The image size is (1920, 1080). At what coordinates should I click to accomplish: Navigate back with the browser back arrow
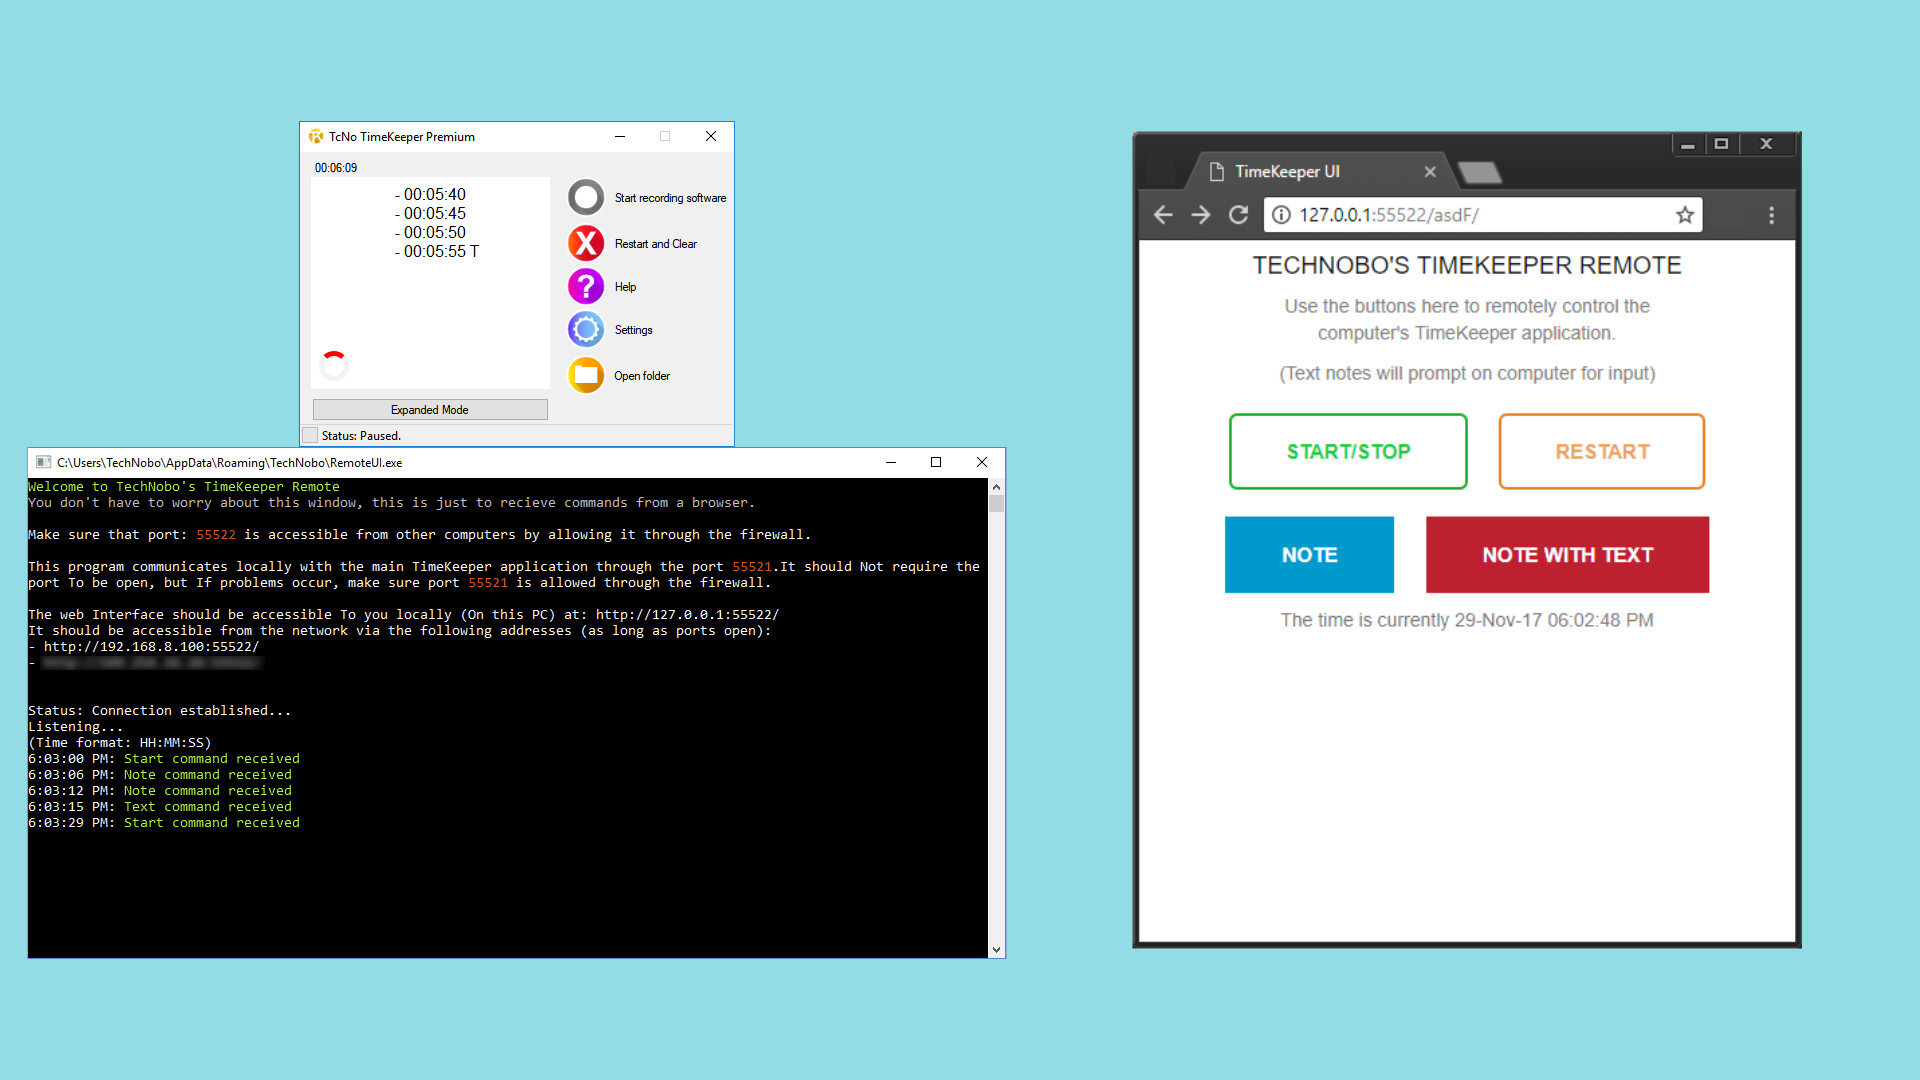(x=1163, y=214)
